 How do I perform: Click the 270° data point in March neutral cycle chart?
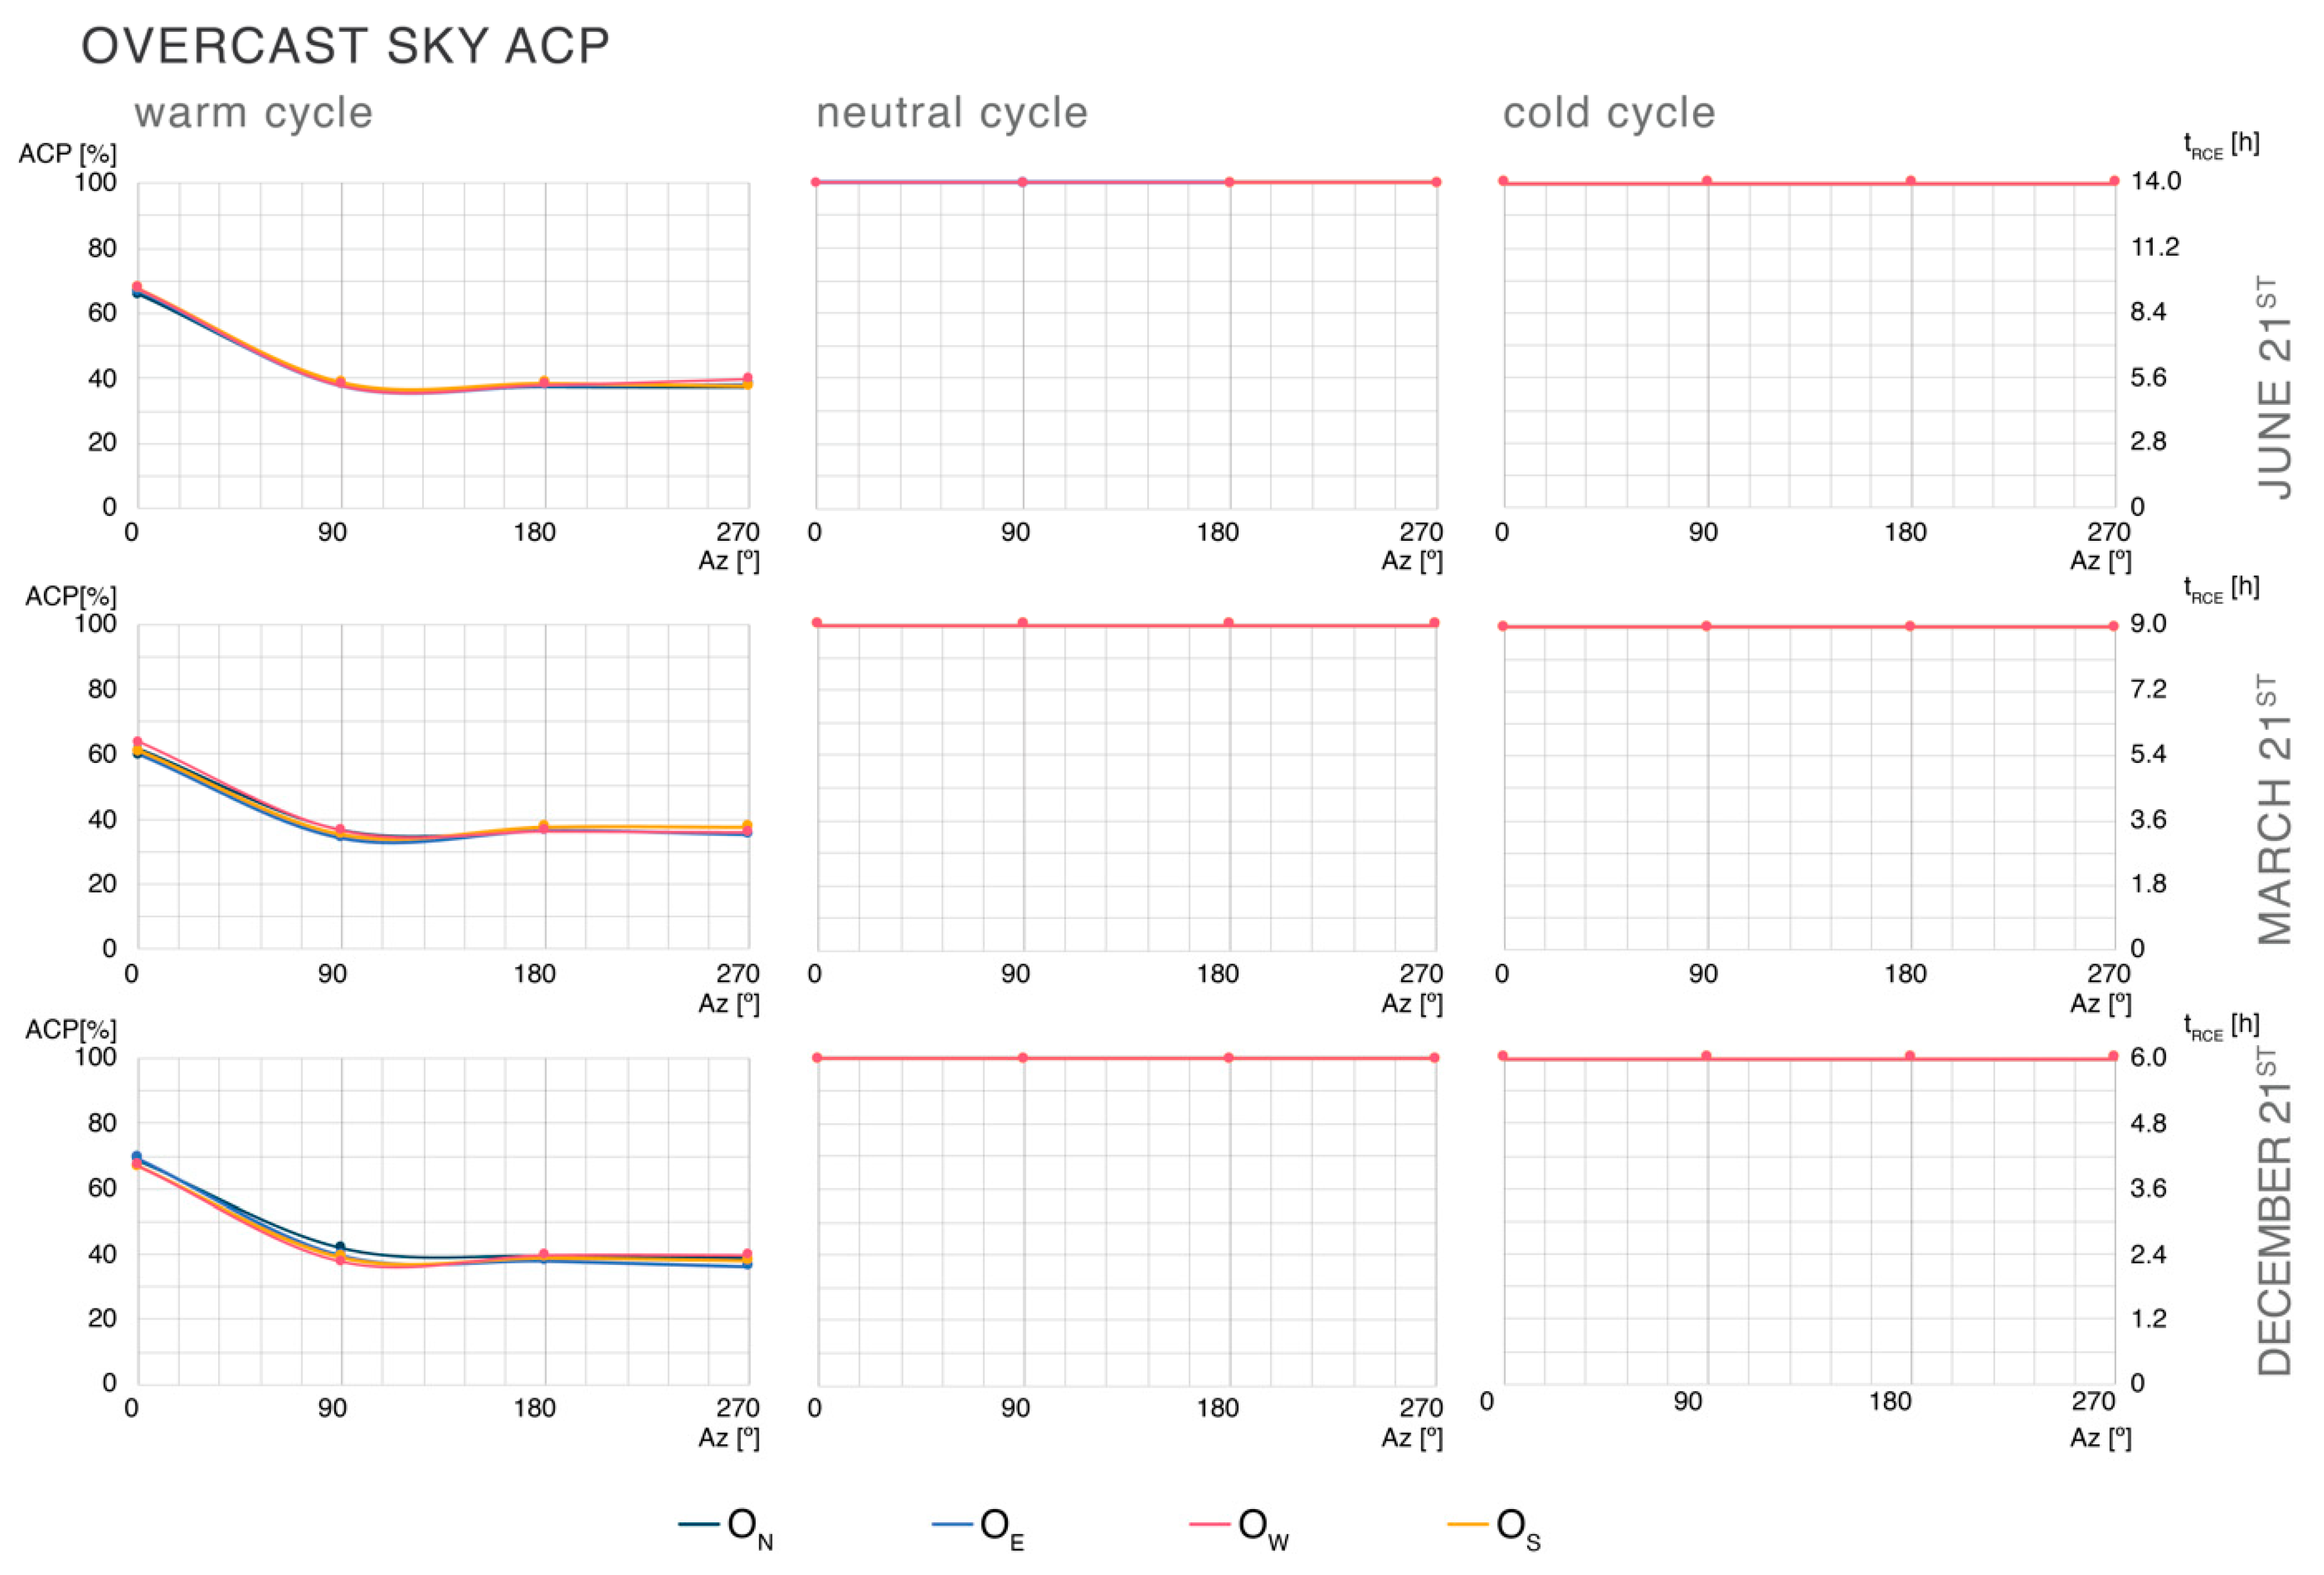pos(1434,623)
